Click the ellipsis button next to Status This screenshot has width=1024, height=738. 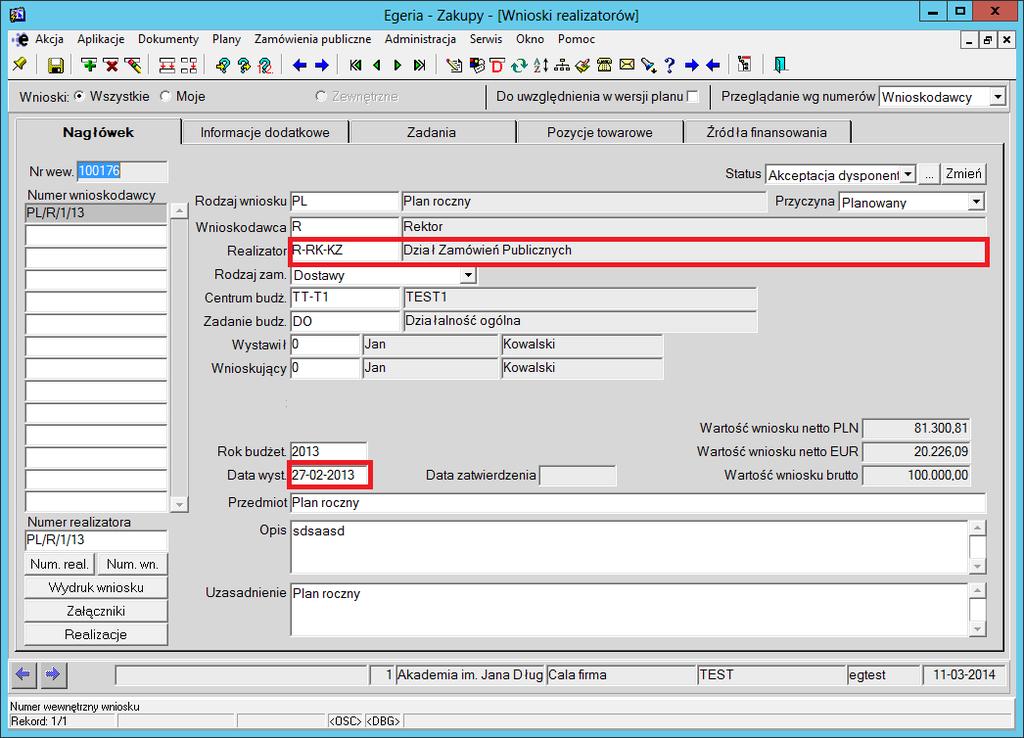click(x=929, y=174)
